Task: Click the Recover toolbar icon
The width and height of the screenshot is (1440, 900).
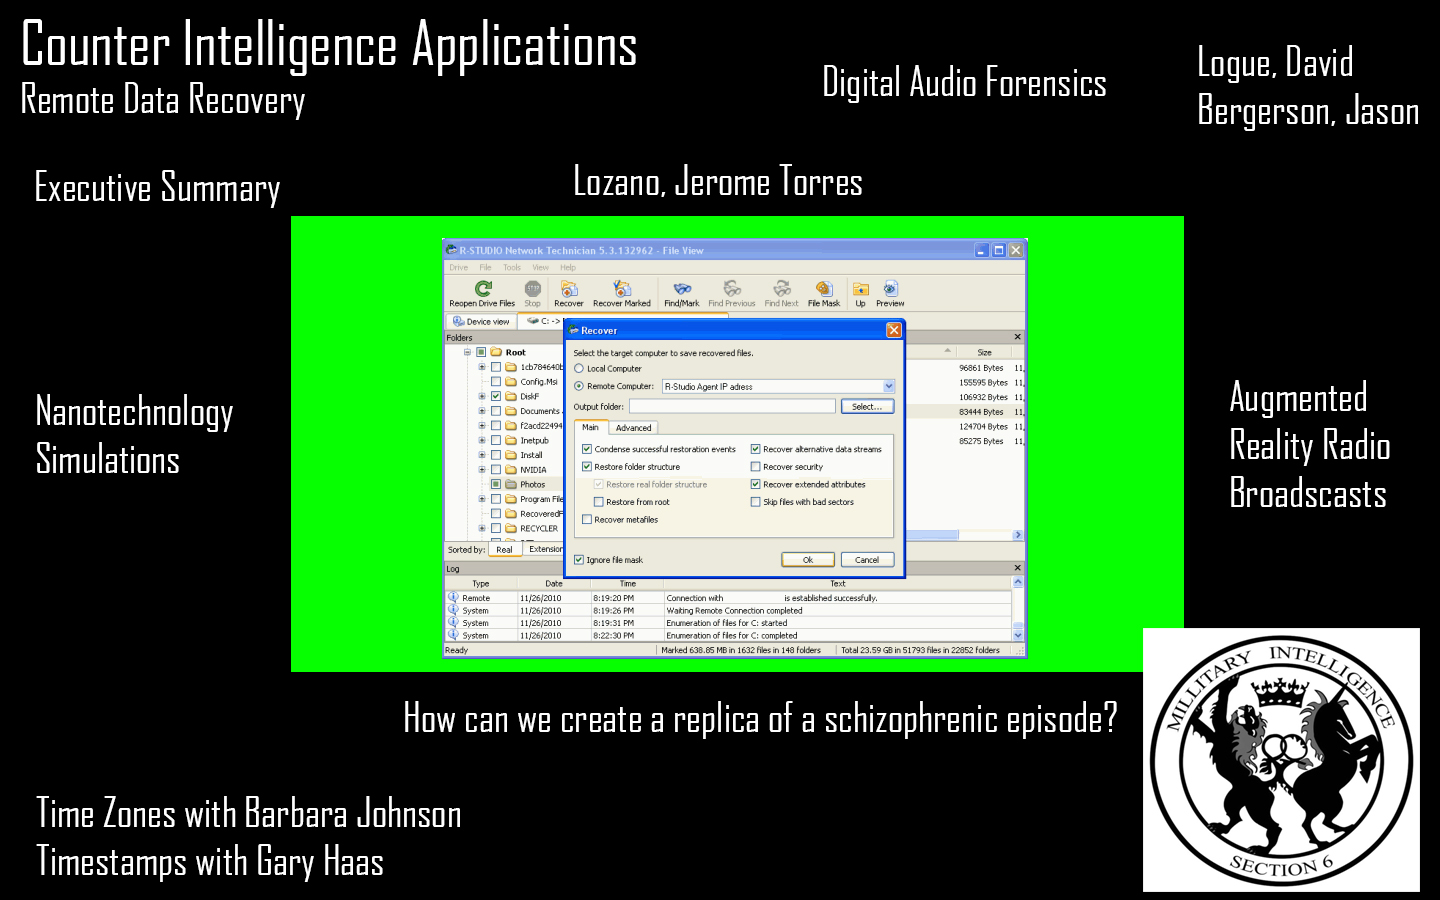Action: pyautogui.click(x=568, y=290)
